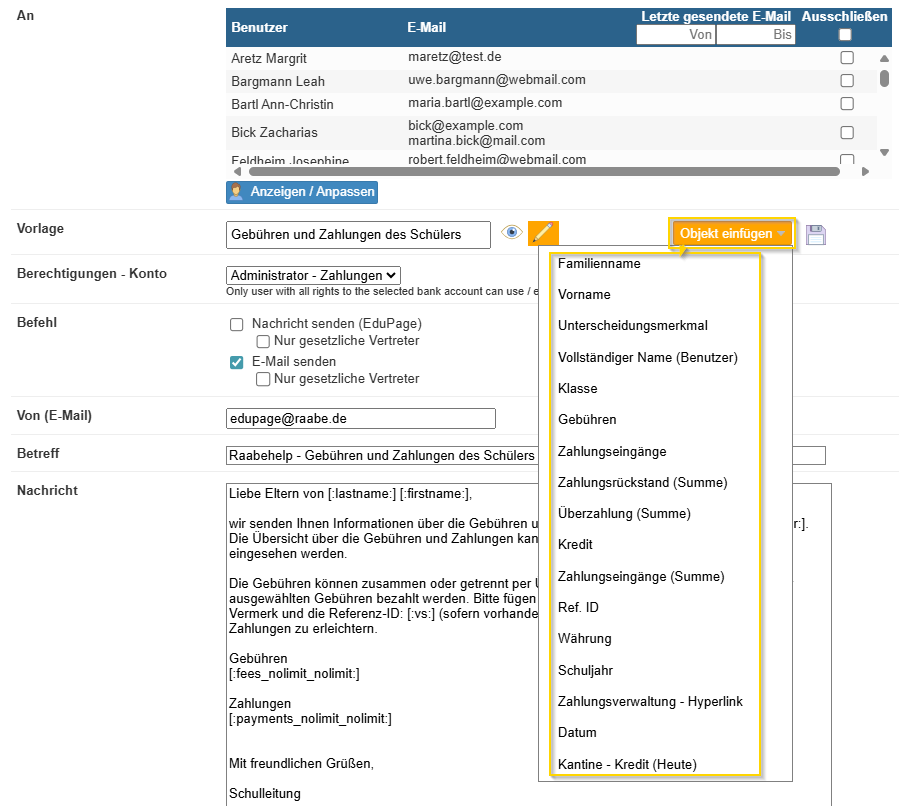
Task: Click the recipient list scroll-down arrow
Action: tap(884, 152)
